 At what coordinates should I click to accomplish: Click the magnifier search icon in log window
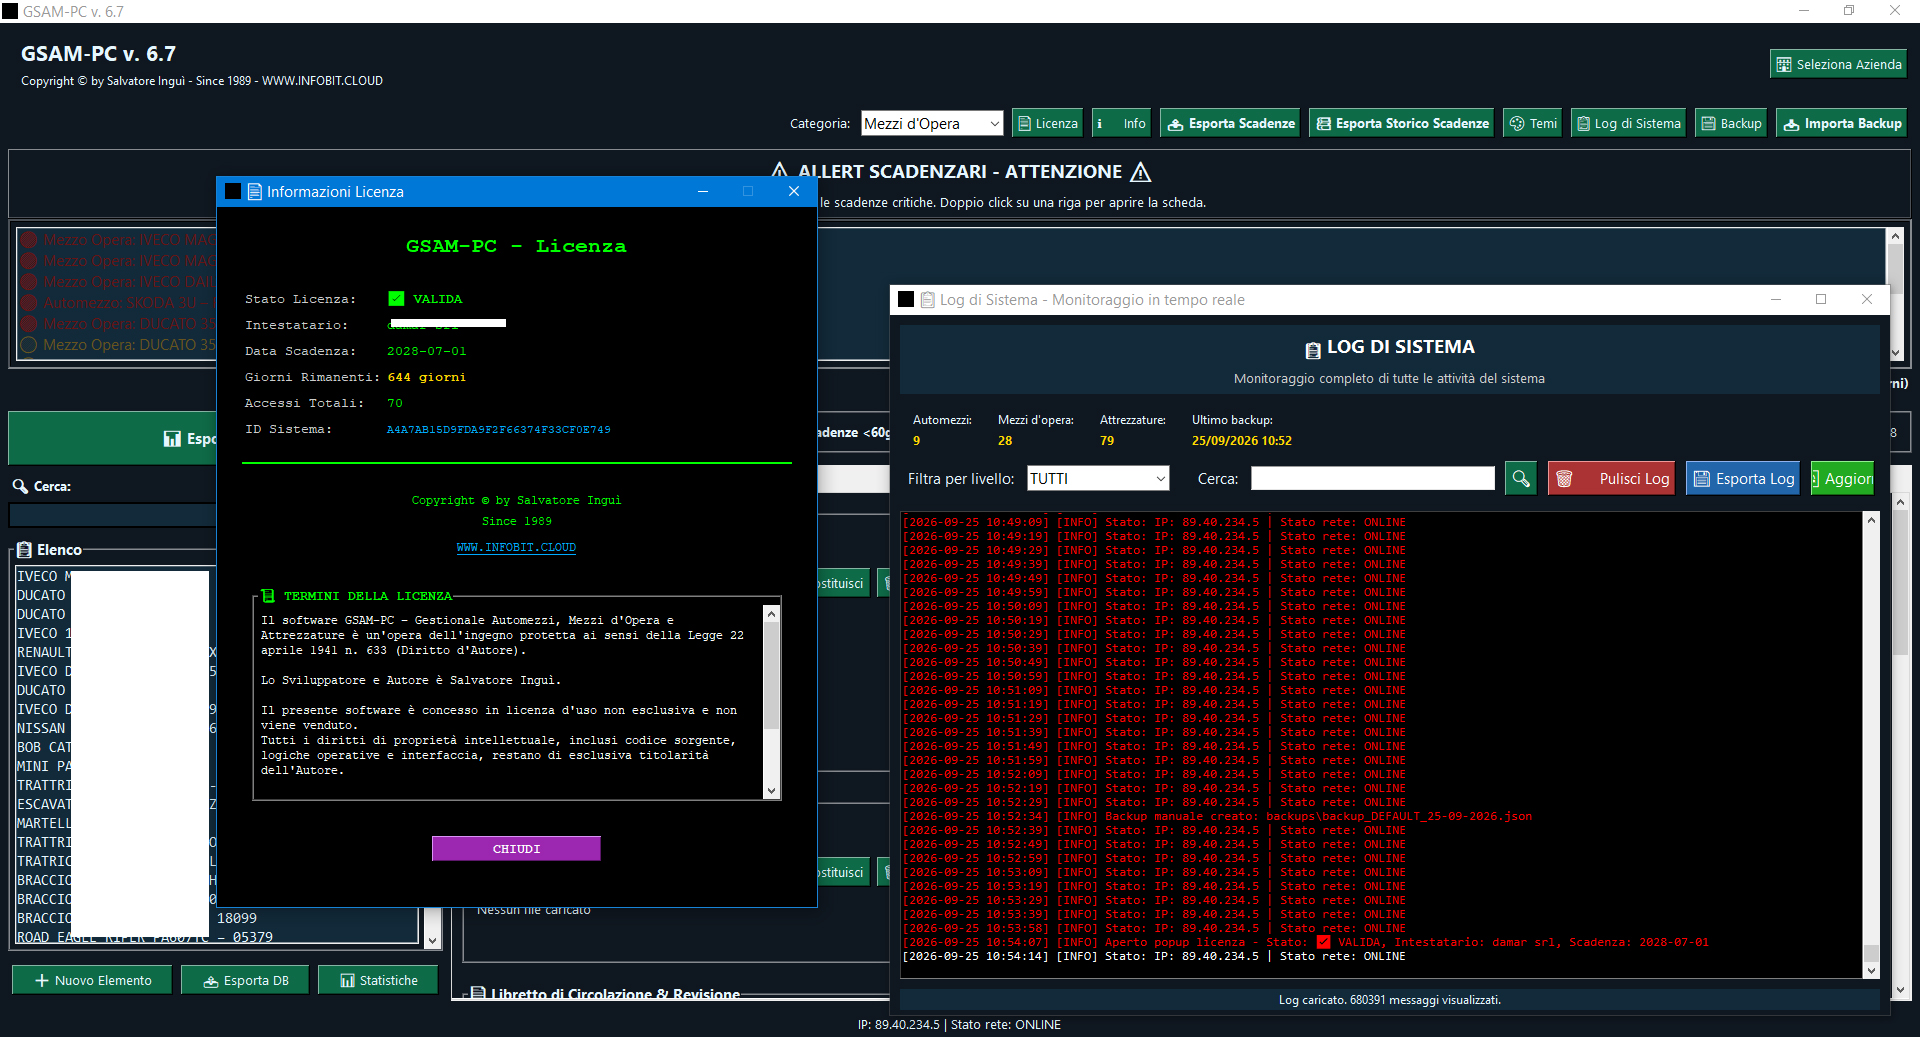(1521, 478)
